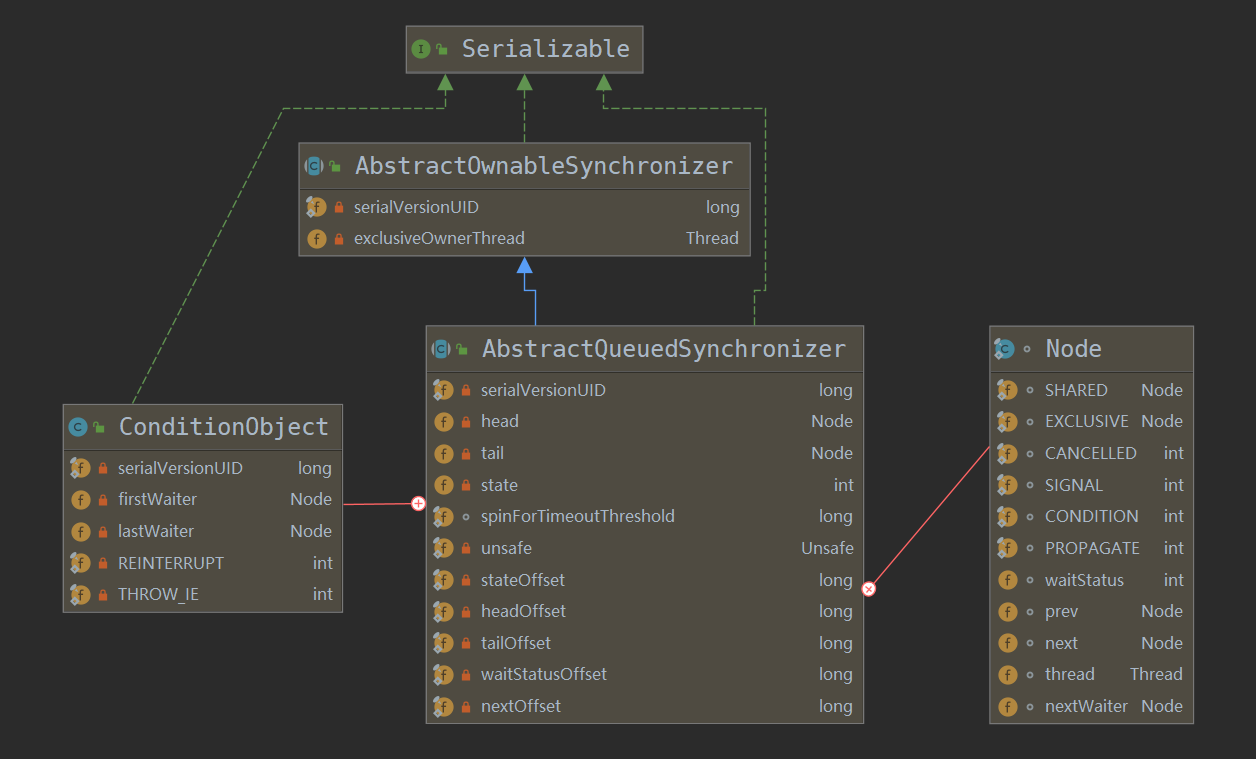Select the waitStatusOffset field

pyautogui.click(x=644, y=675)
